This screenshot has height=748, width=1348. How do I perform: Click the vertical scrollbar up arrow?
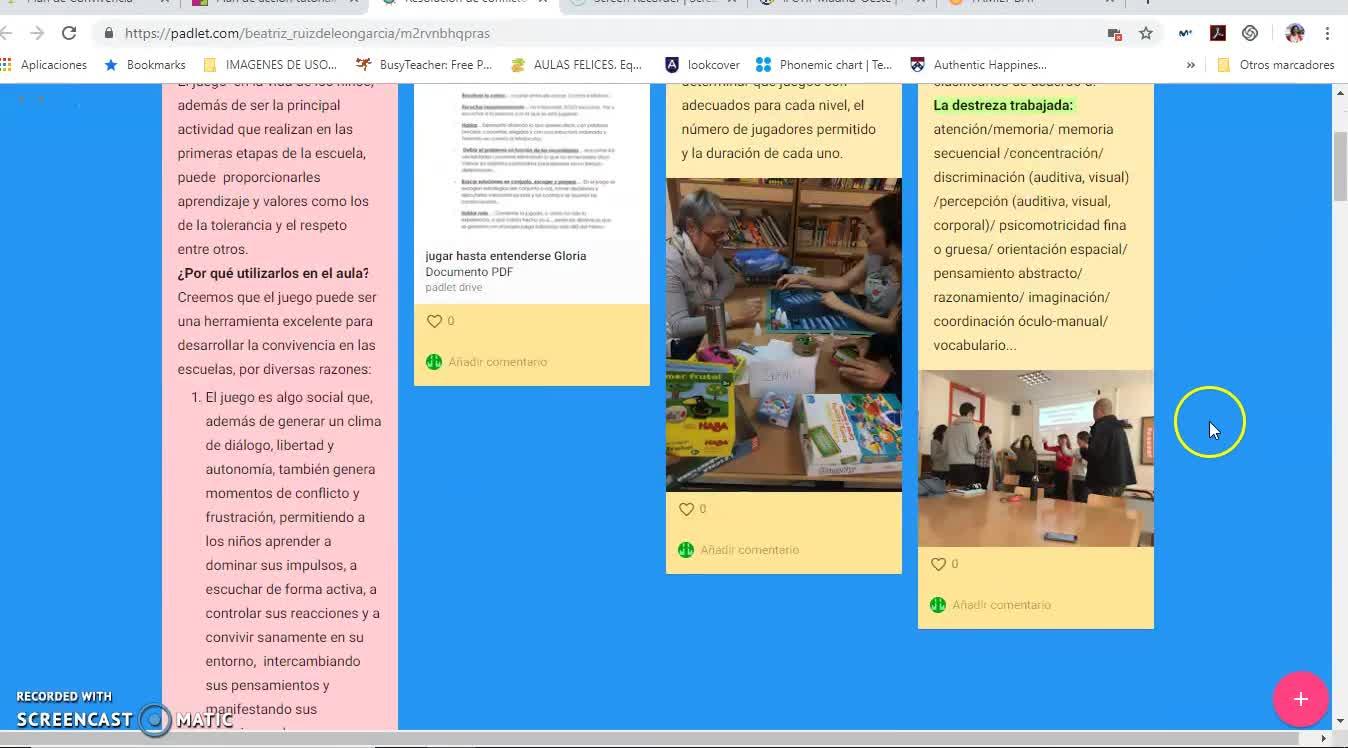[1340, 92]
